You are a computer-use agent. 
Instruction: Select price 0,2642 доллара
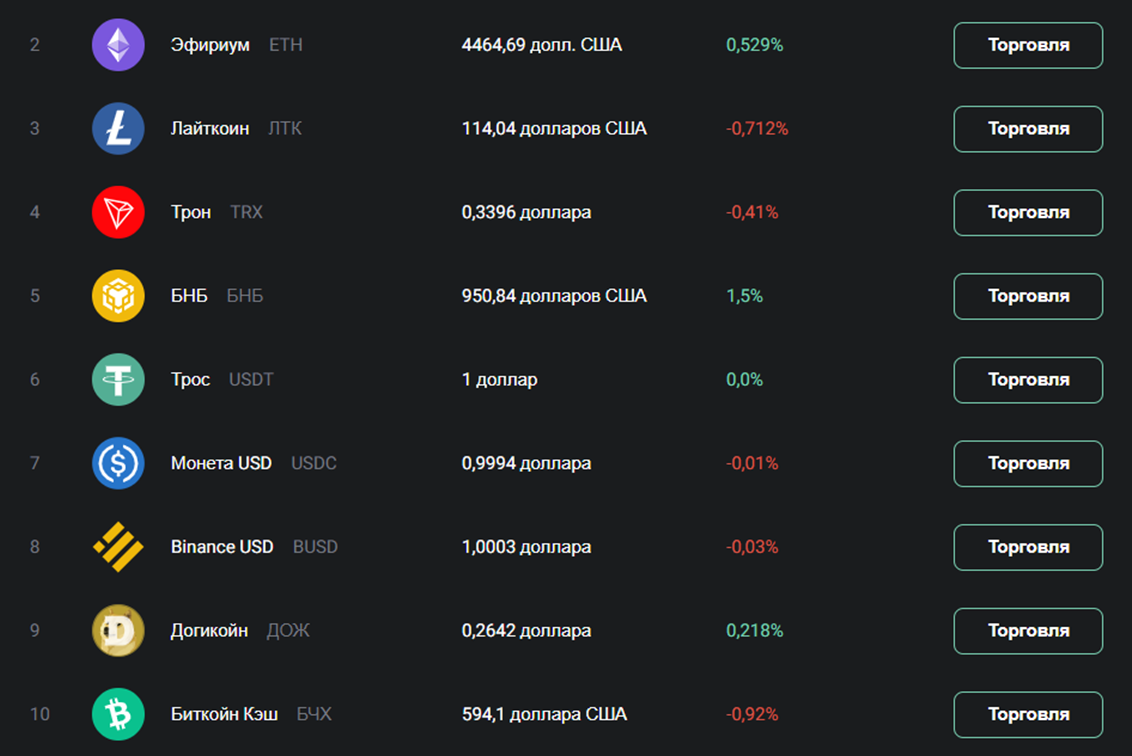526,631
